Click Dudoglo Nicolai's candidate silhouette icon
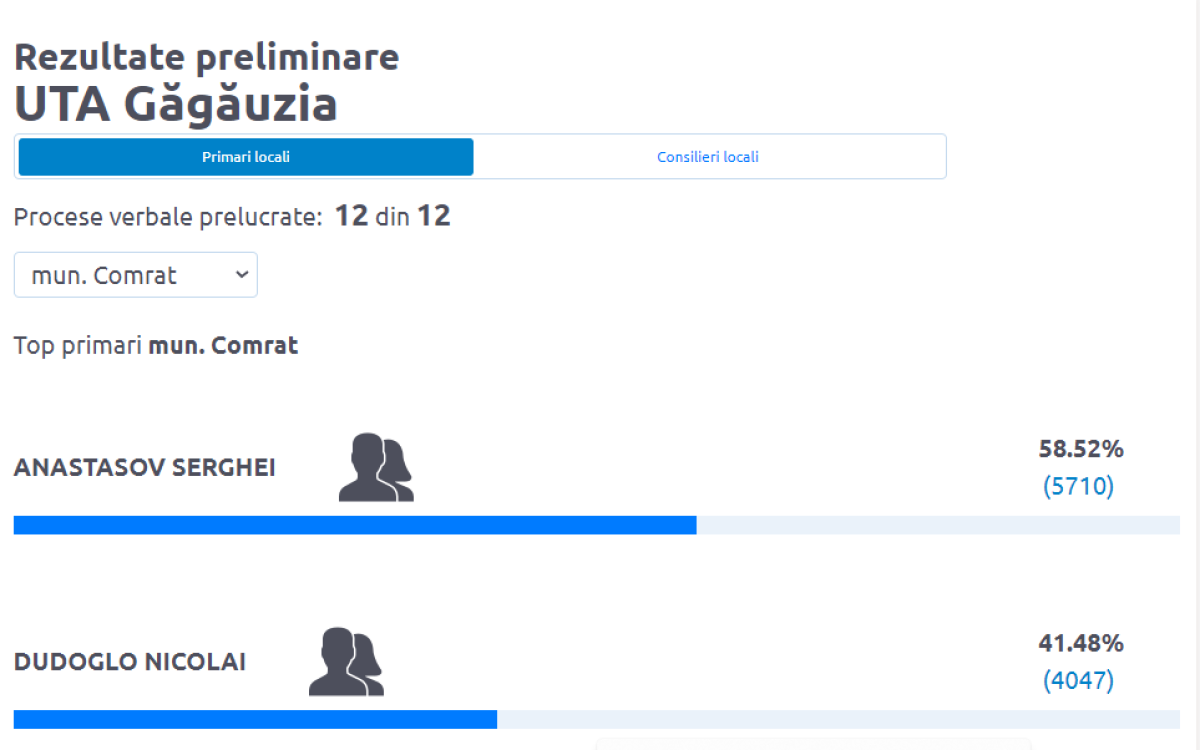 346,661
